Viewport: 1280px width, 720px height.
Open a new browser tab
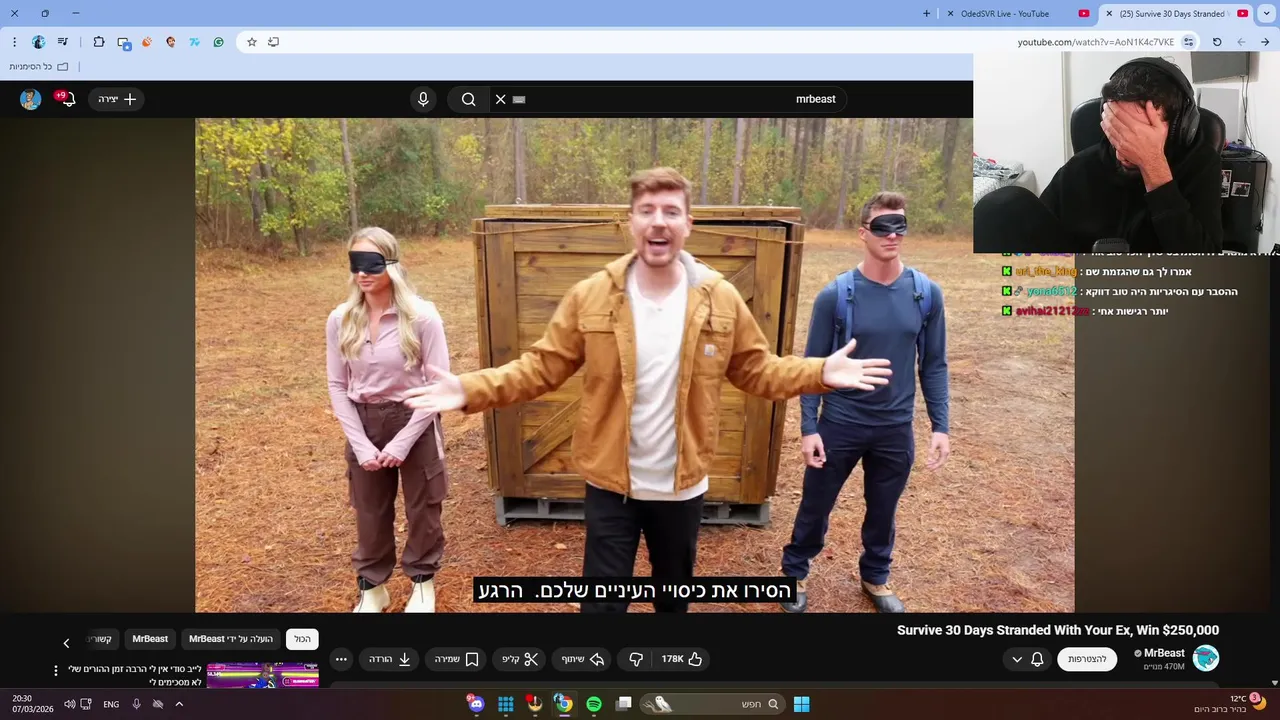(x=926, y=13)
